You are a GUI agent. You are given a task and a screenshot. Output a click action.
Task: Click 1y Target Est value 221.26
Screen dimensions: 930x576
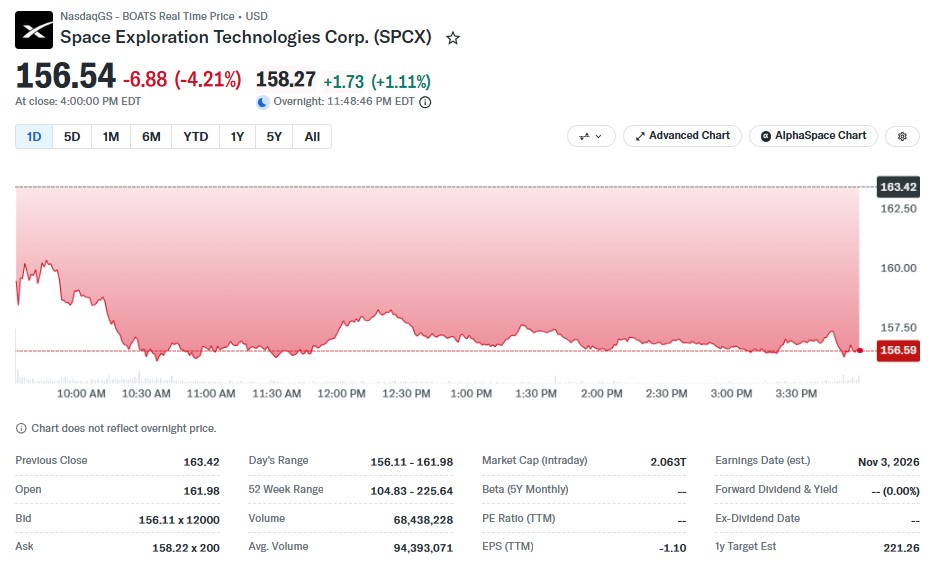[902, 548]
